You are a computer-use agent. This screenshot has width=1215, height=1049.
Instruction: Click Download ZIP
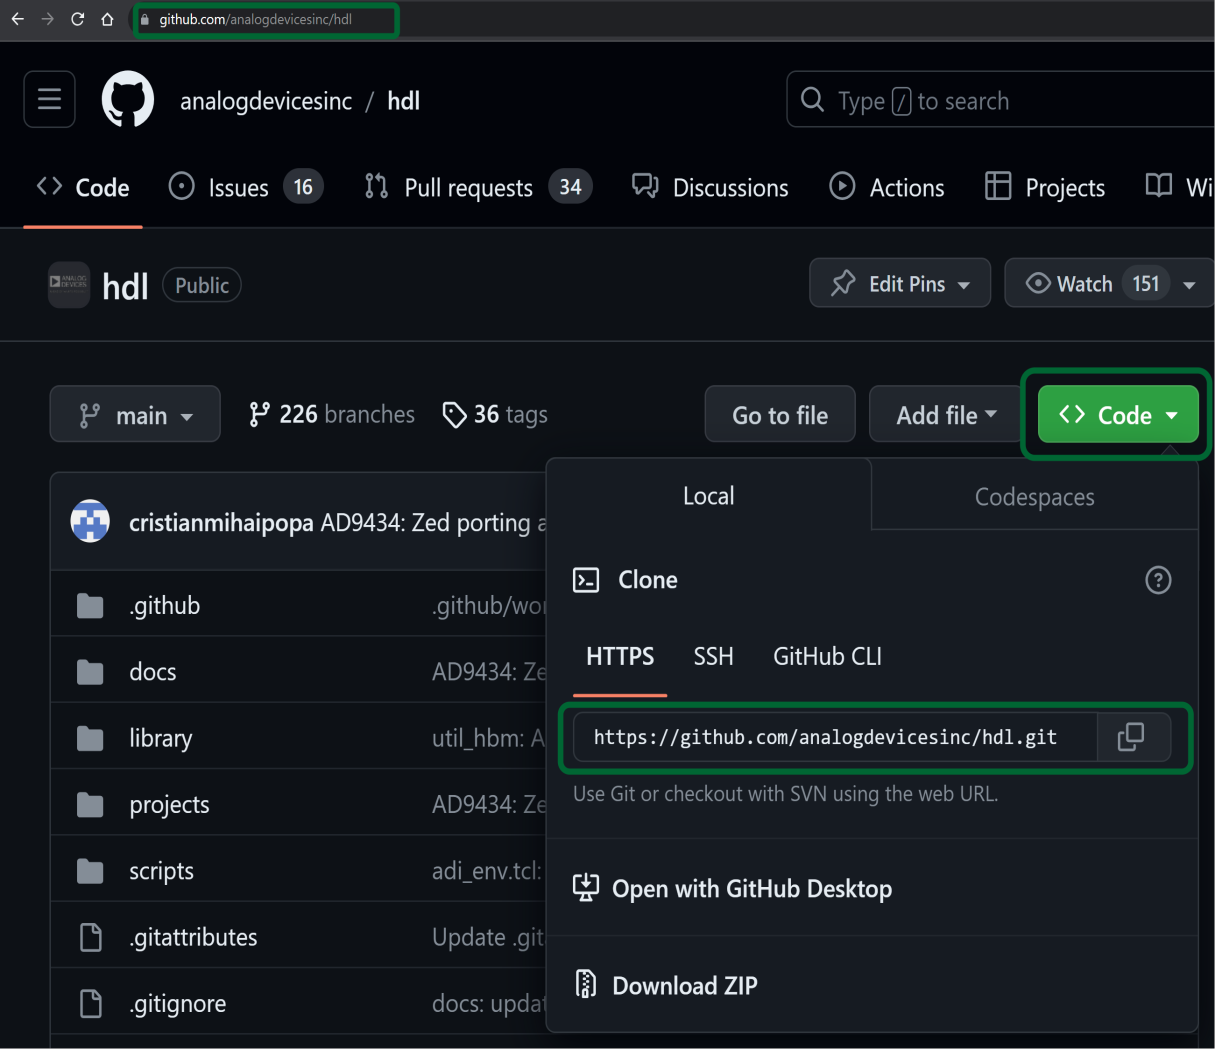coord(684,986)
